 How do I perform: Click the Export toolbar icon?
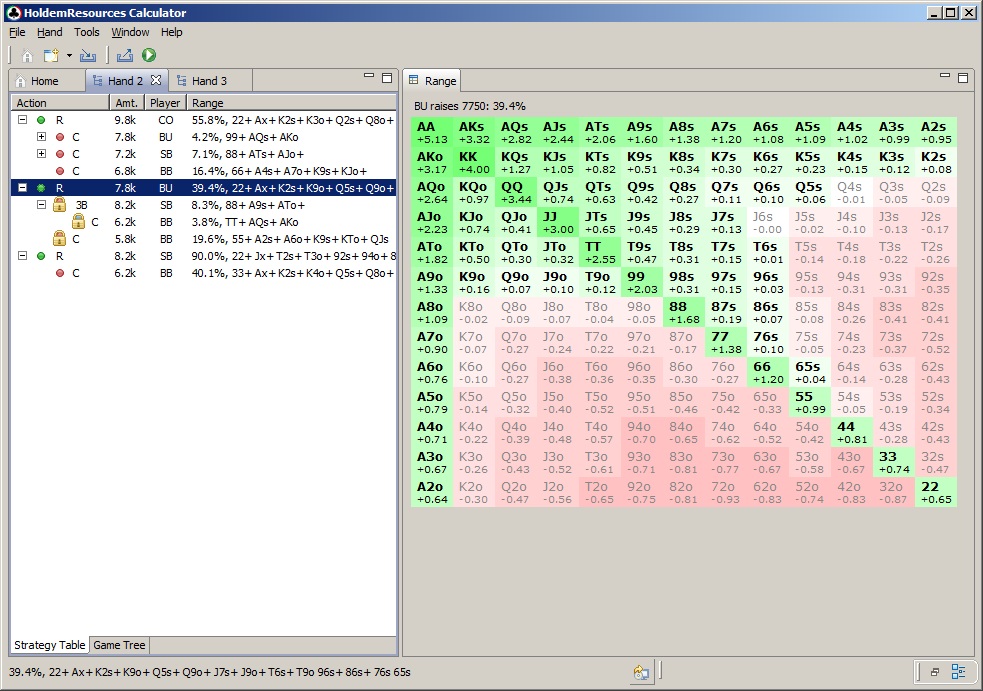pos(125,56)
